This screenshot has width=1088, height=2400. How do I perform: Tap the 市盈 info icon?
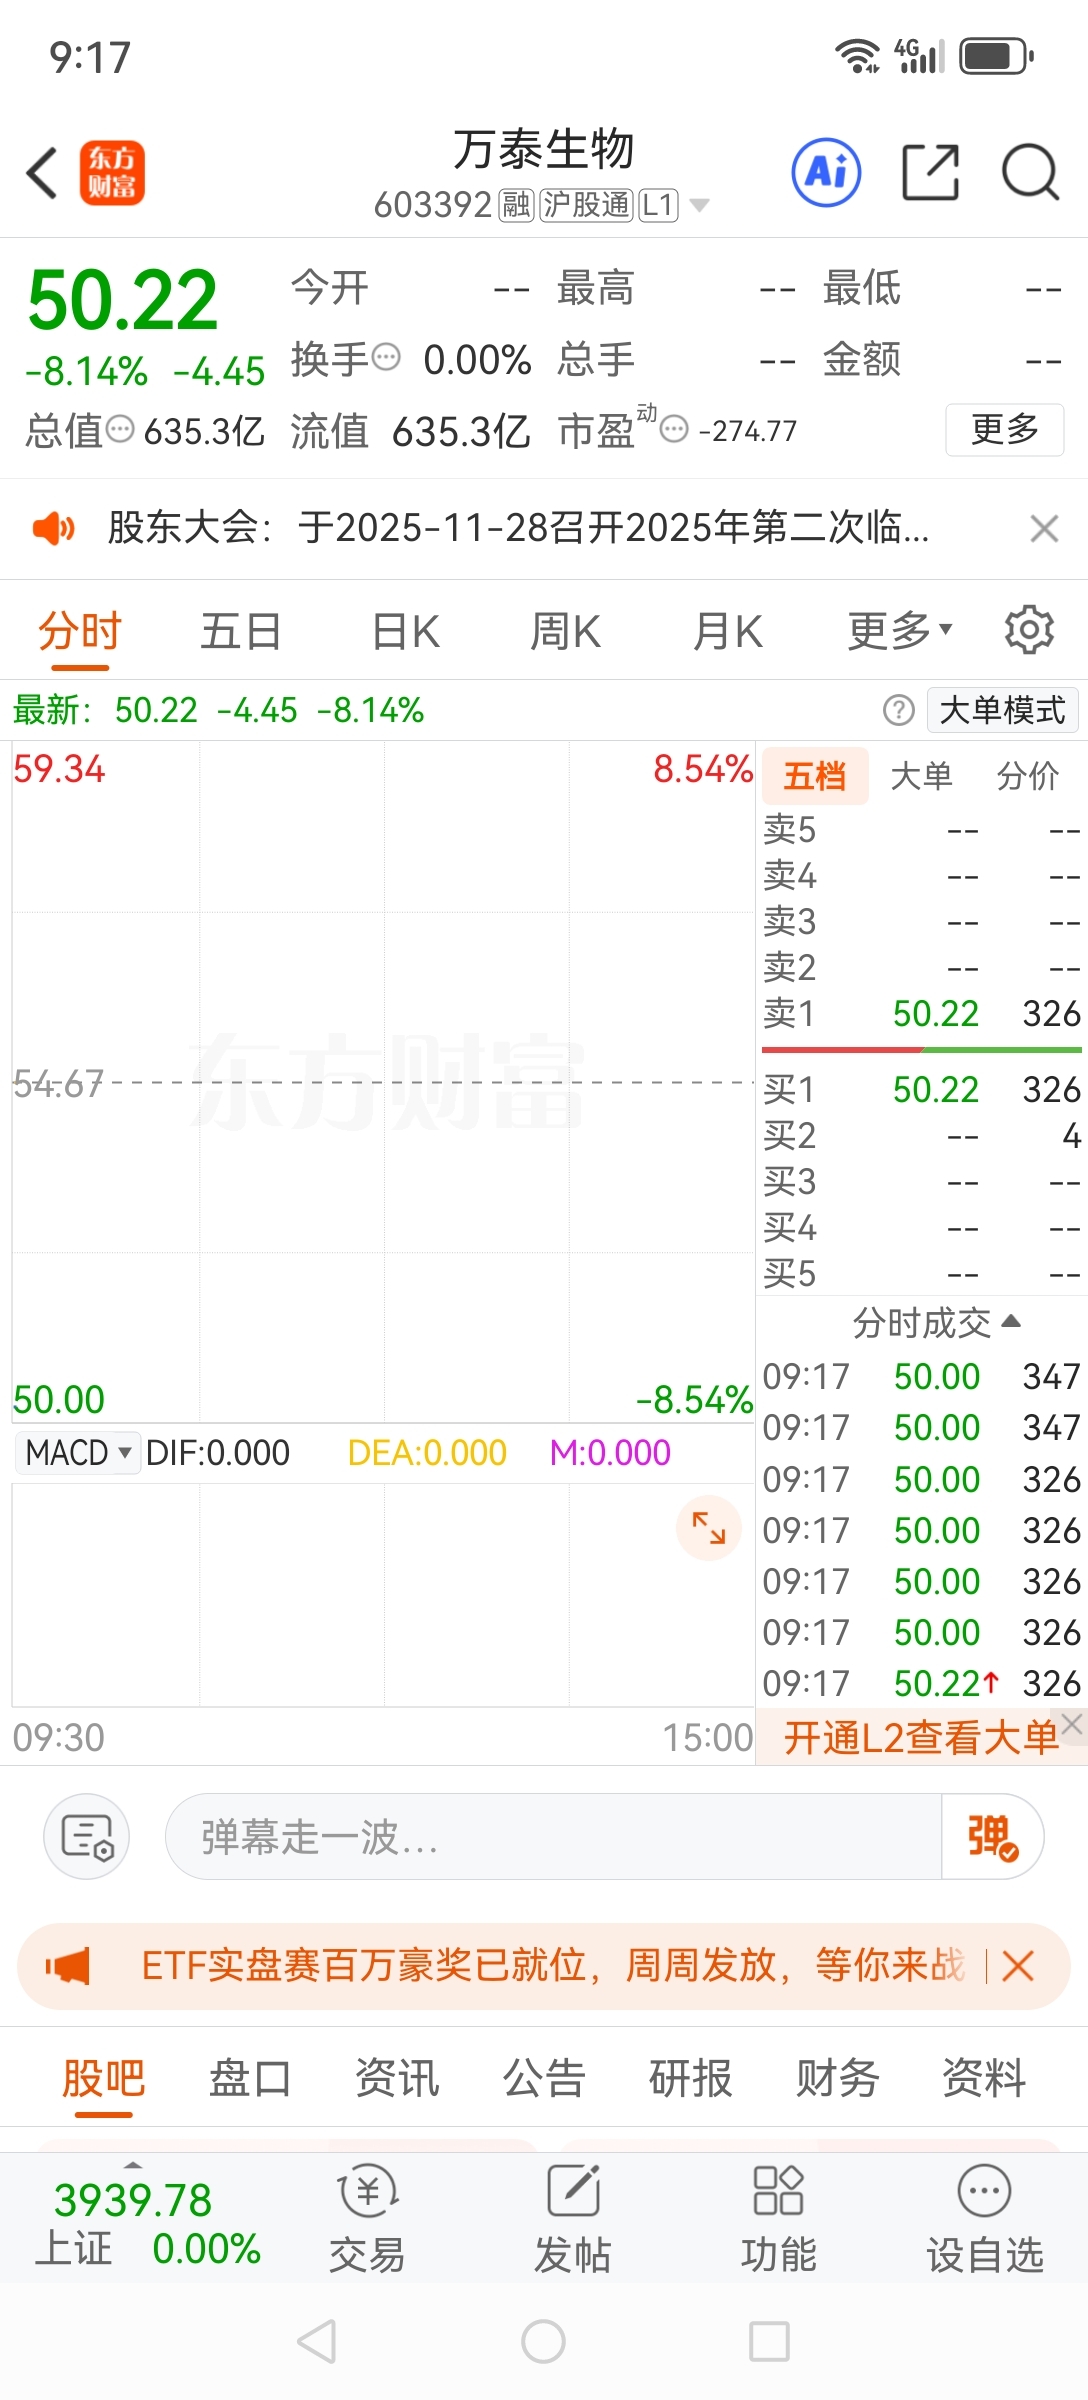[675, 430]
